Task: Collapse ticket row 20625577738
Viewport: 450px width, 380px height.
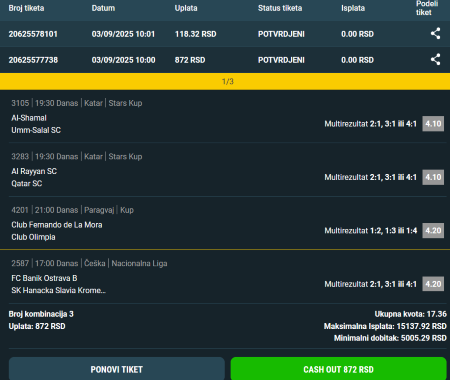Action: [x=225, y=60]
